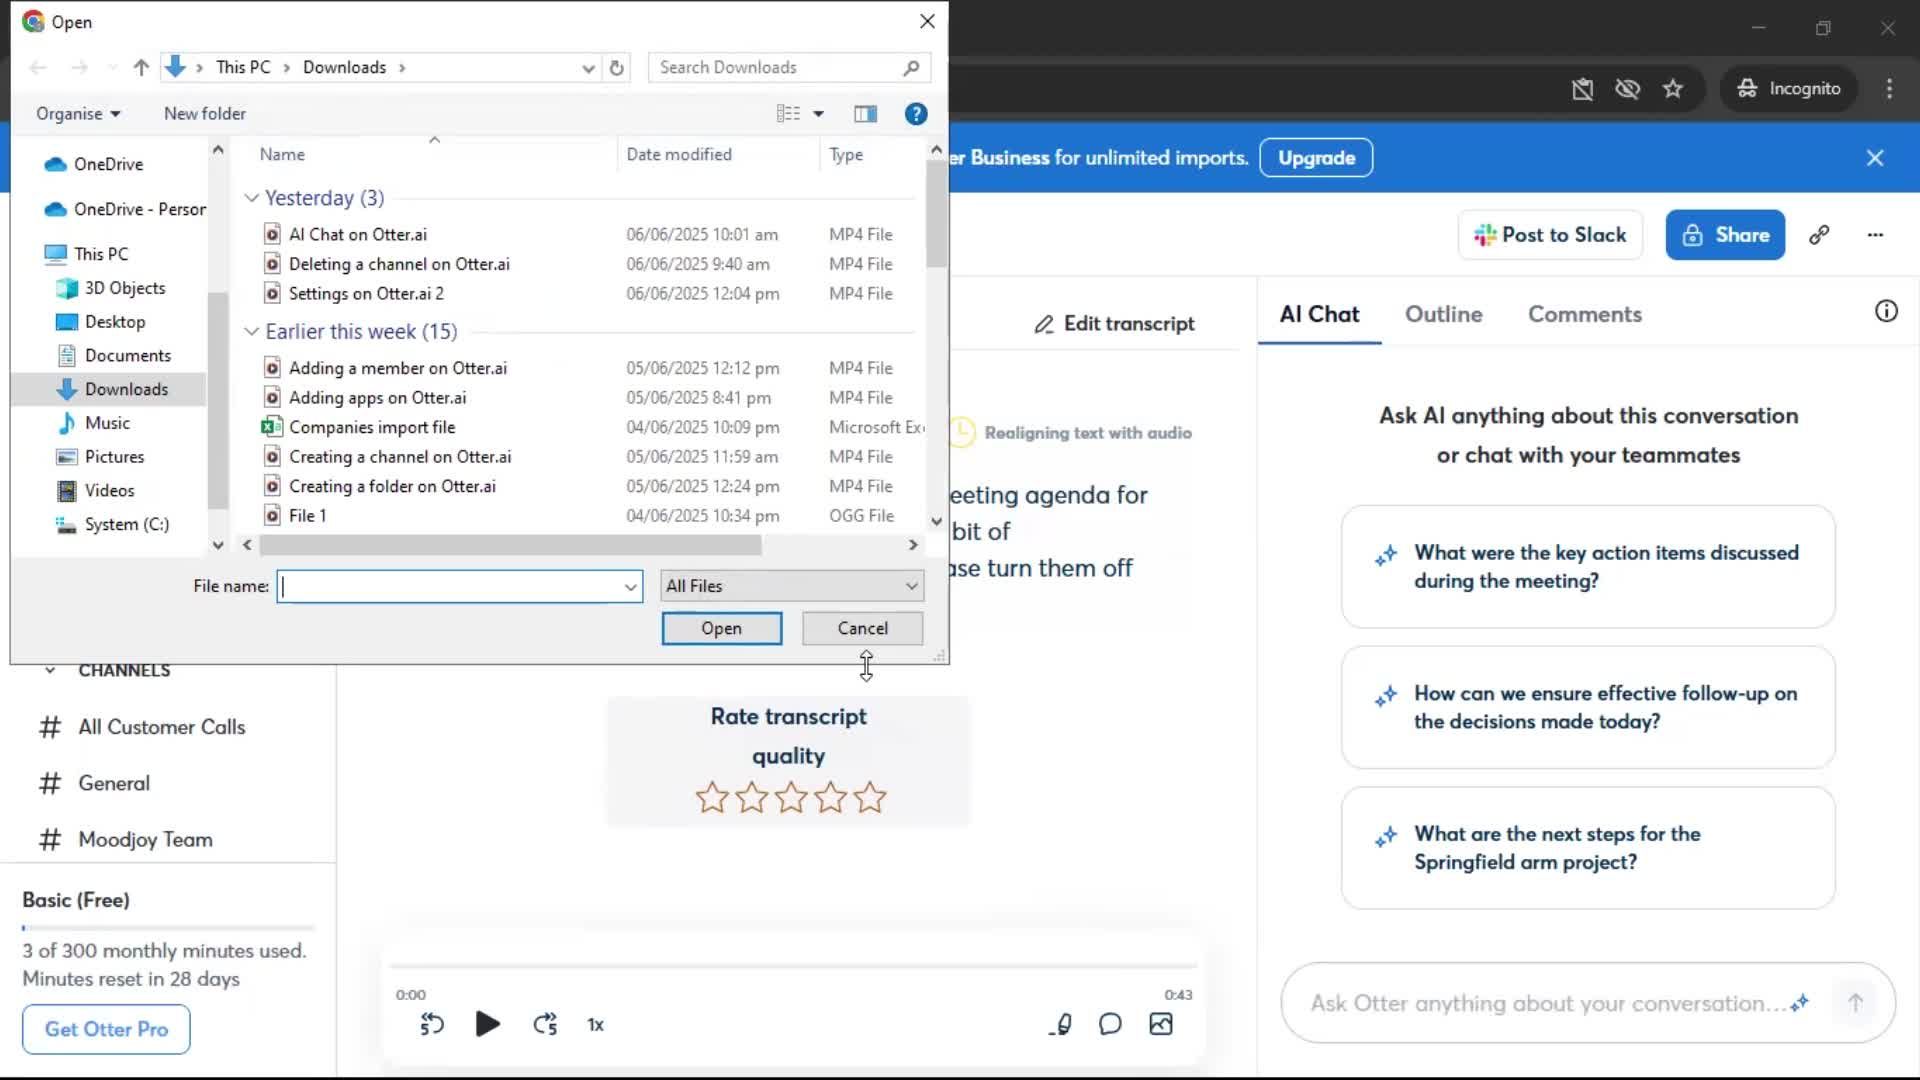
Task: Click the Search Downloads field
Action: (x=775, y=67)
